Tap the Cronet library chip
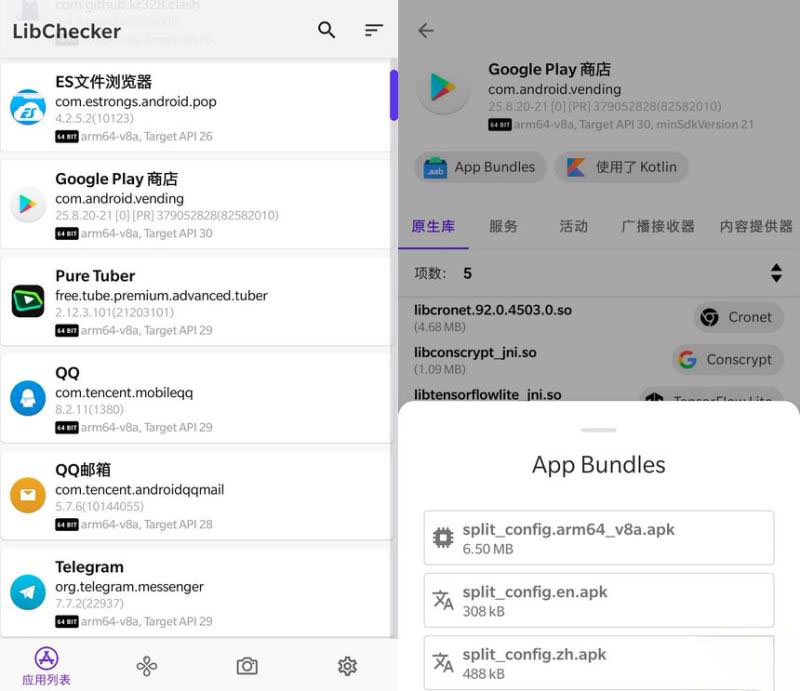The width and height of the screenshot is (800, 691). click(x=739, y=317)
